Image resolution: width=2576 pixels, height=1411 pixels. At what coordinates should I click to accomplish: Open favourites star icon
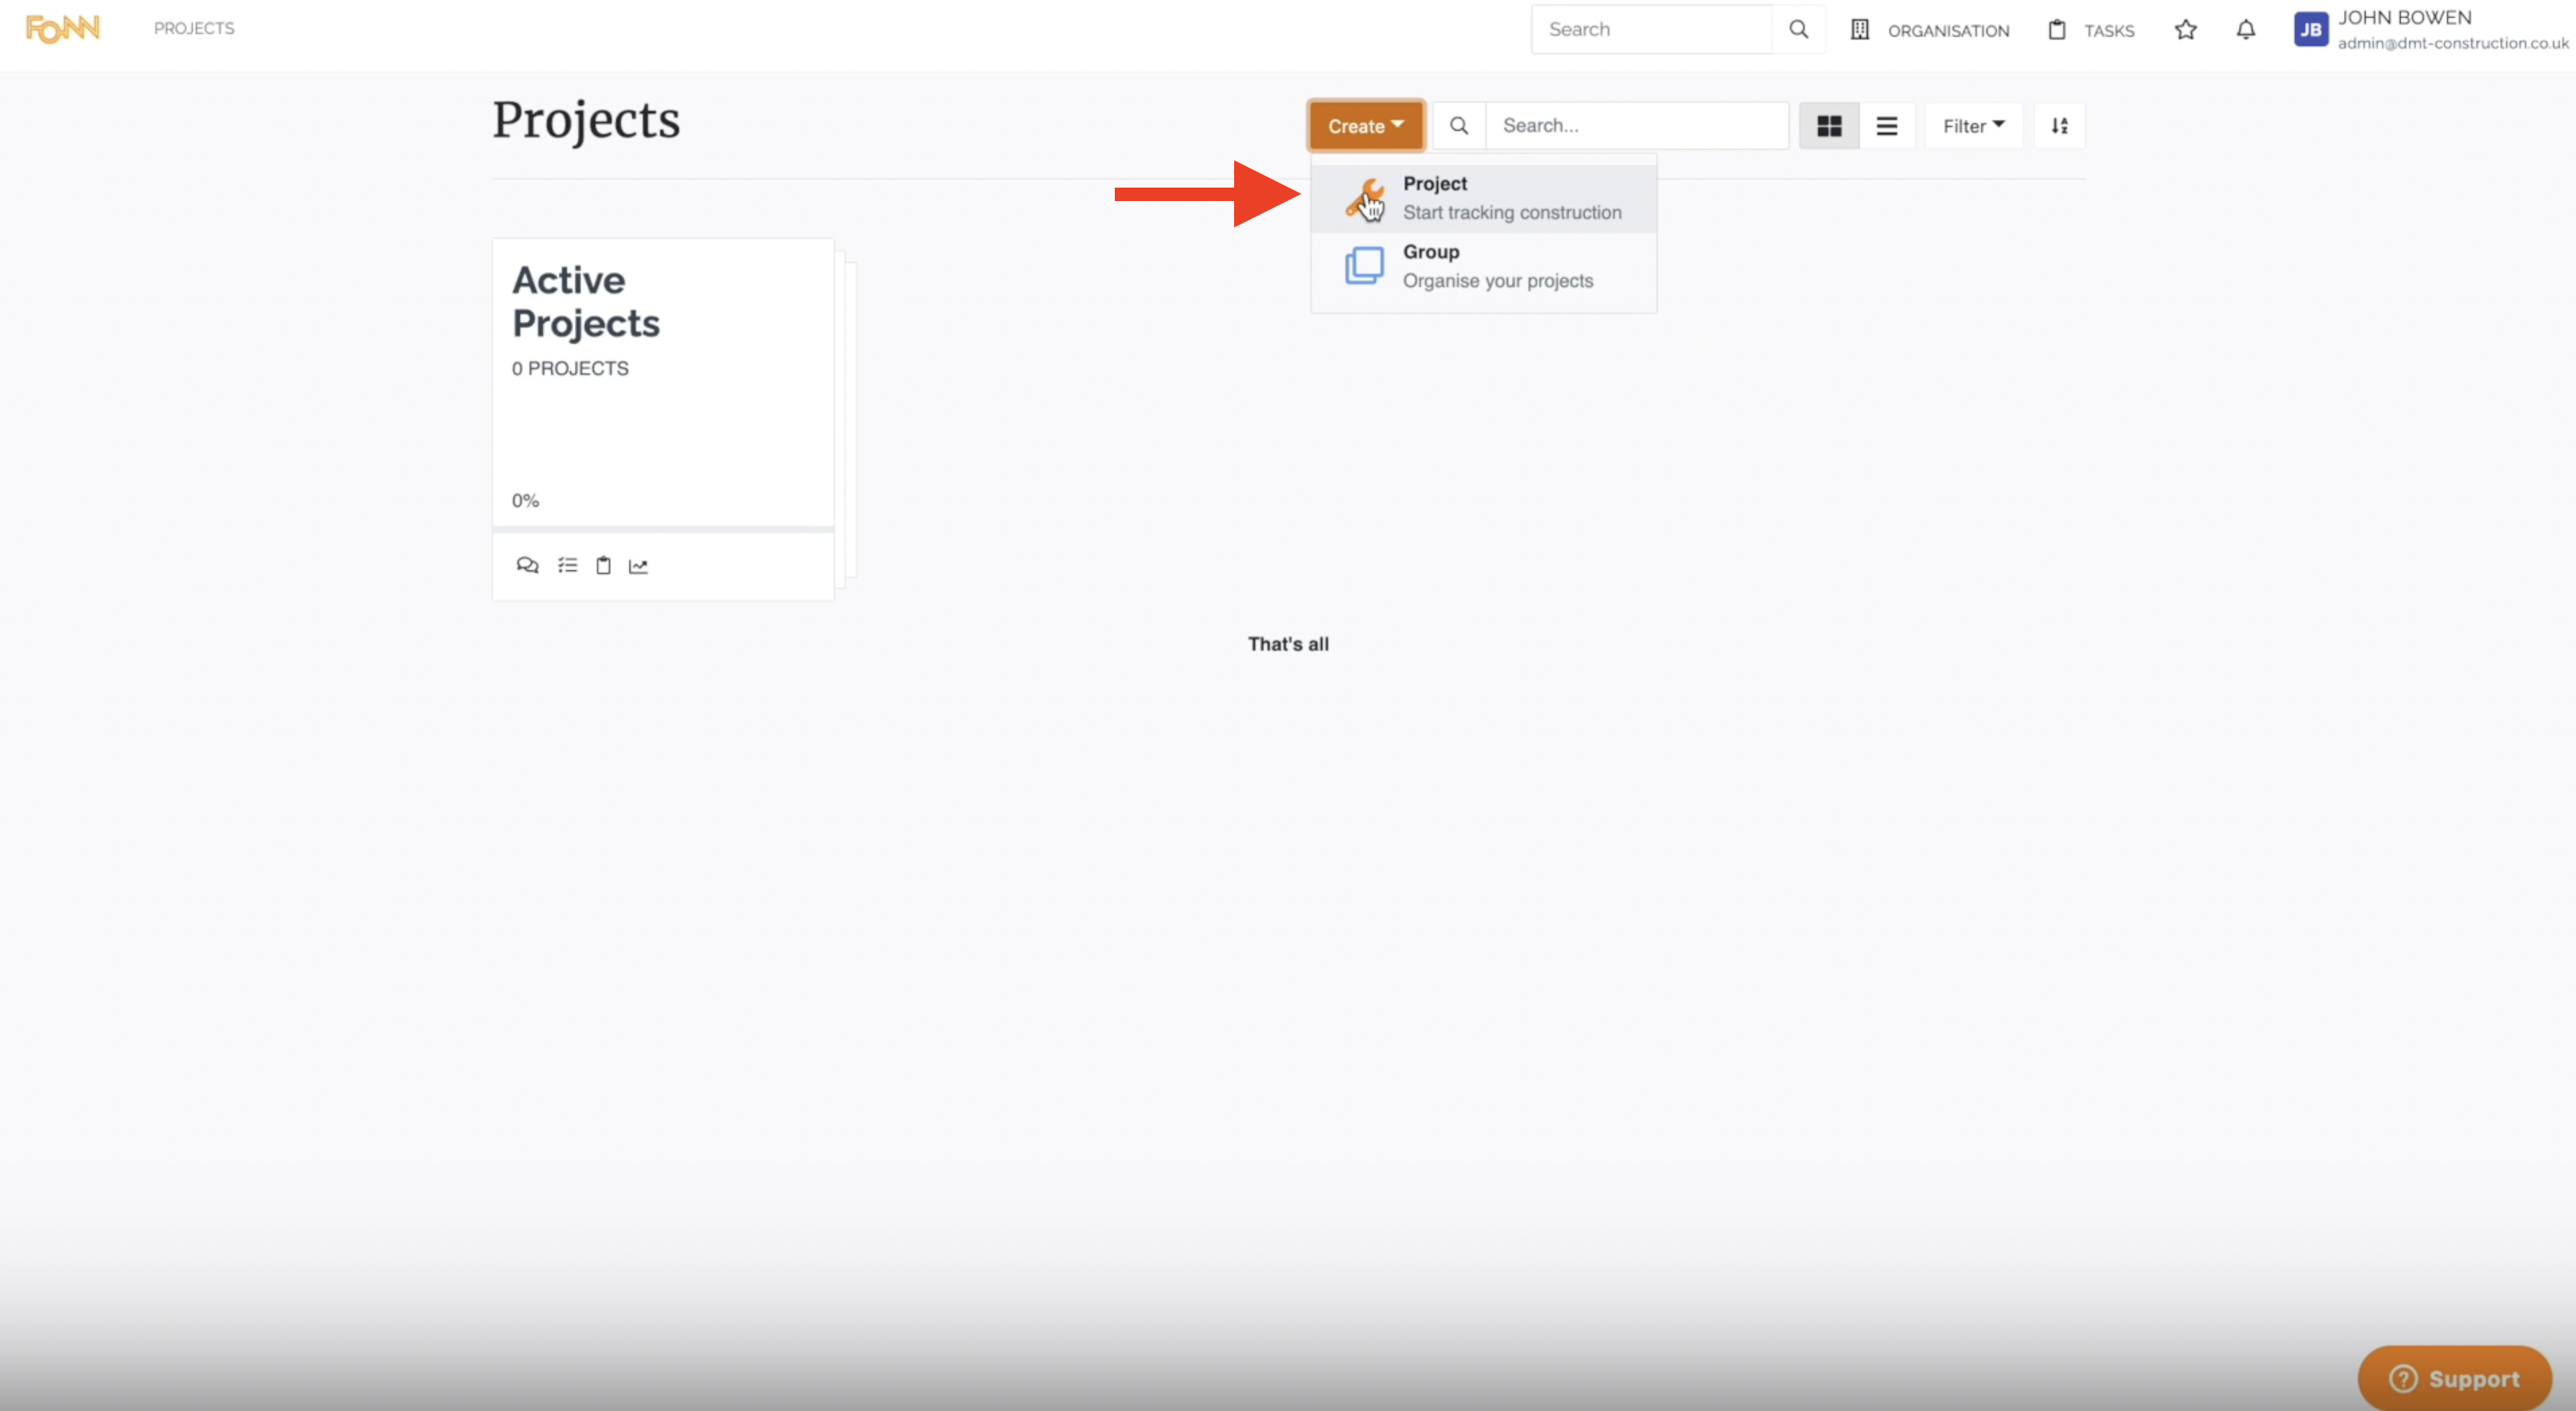(2185, 30)
